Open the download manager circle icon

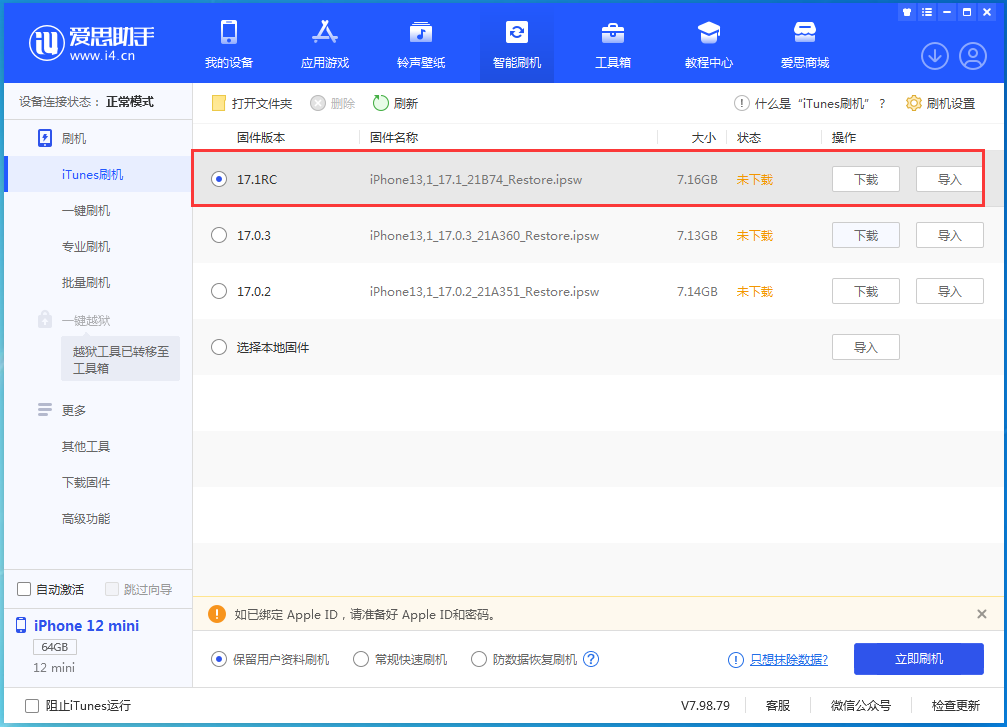[934, 57]
